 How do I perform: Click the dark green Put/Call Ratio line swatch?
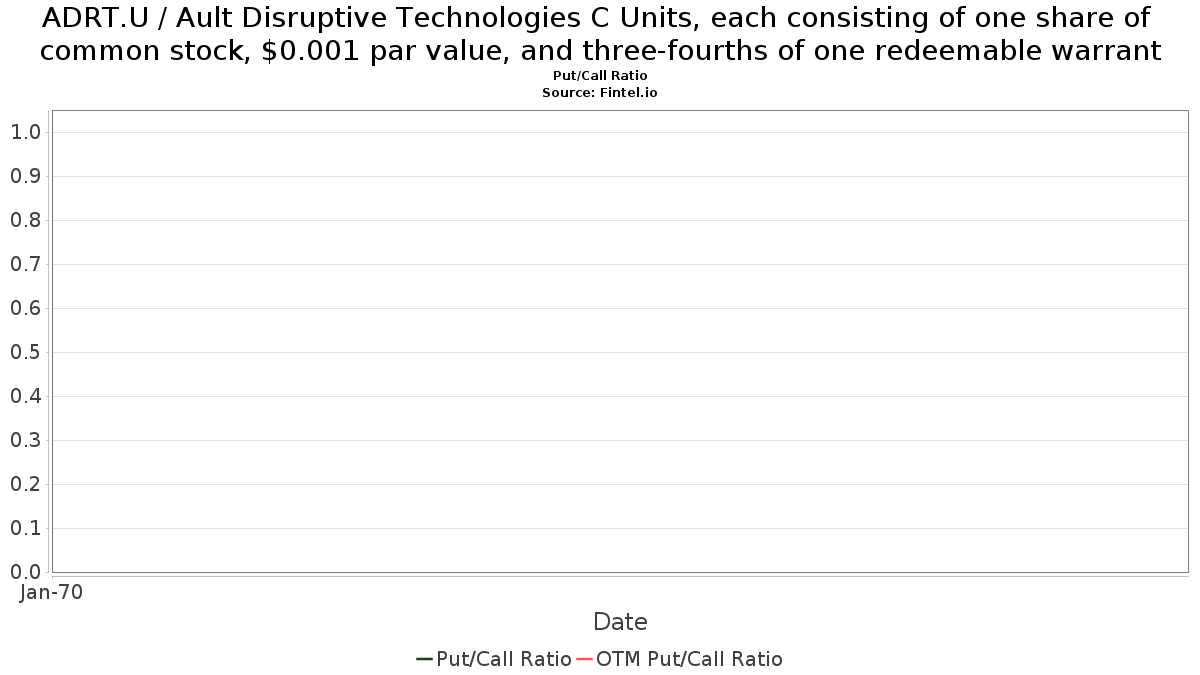click(x=425, y=659)
